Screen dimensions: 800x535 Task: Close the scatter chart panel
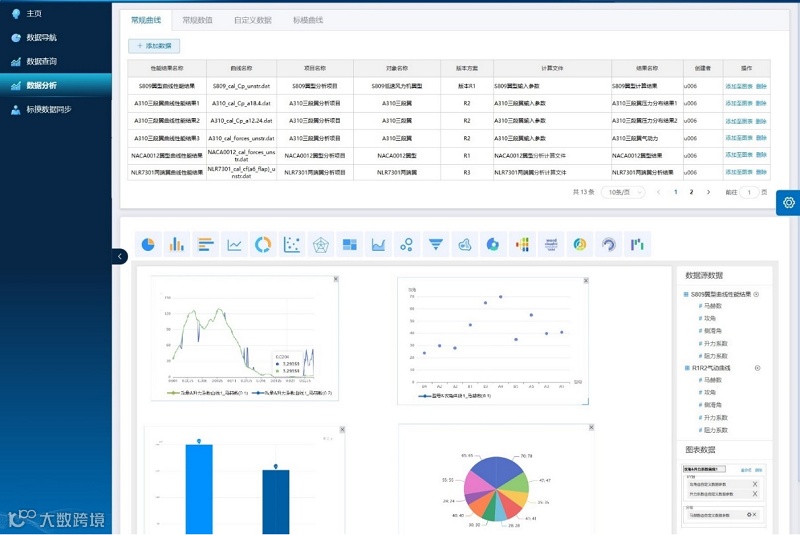point(586,281)
